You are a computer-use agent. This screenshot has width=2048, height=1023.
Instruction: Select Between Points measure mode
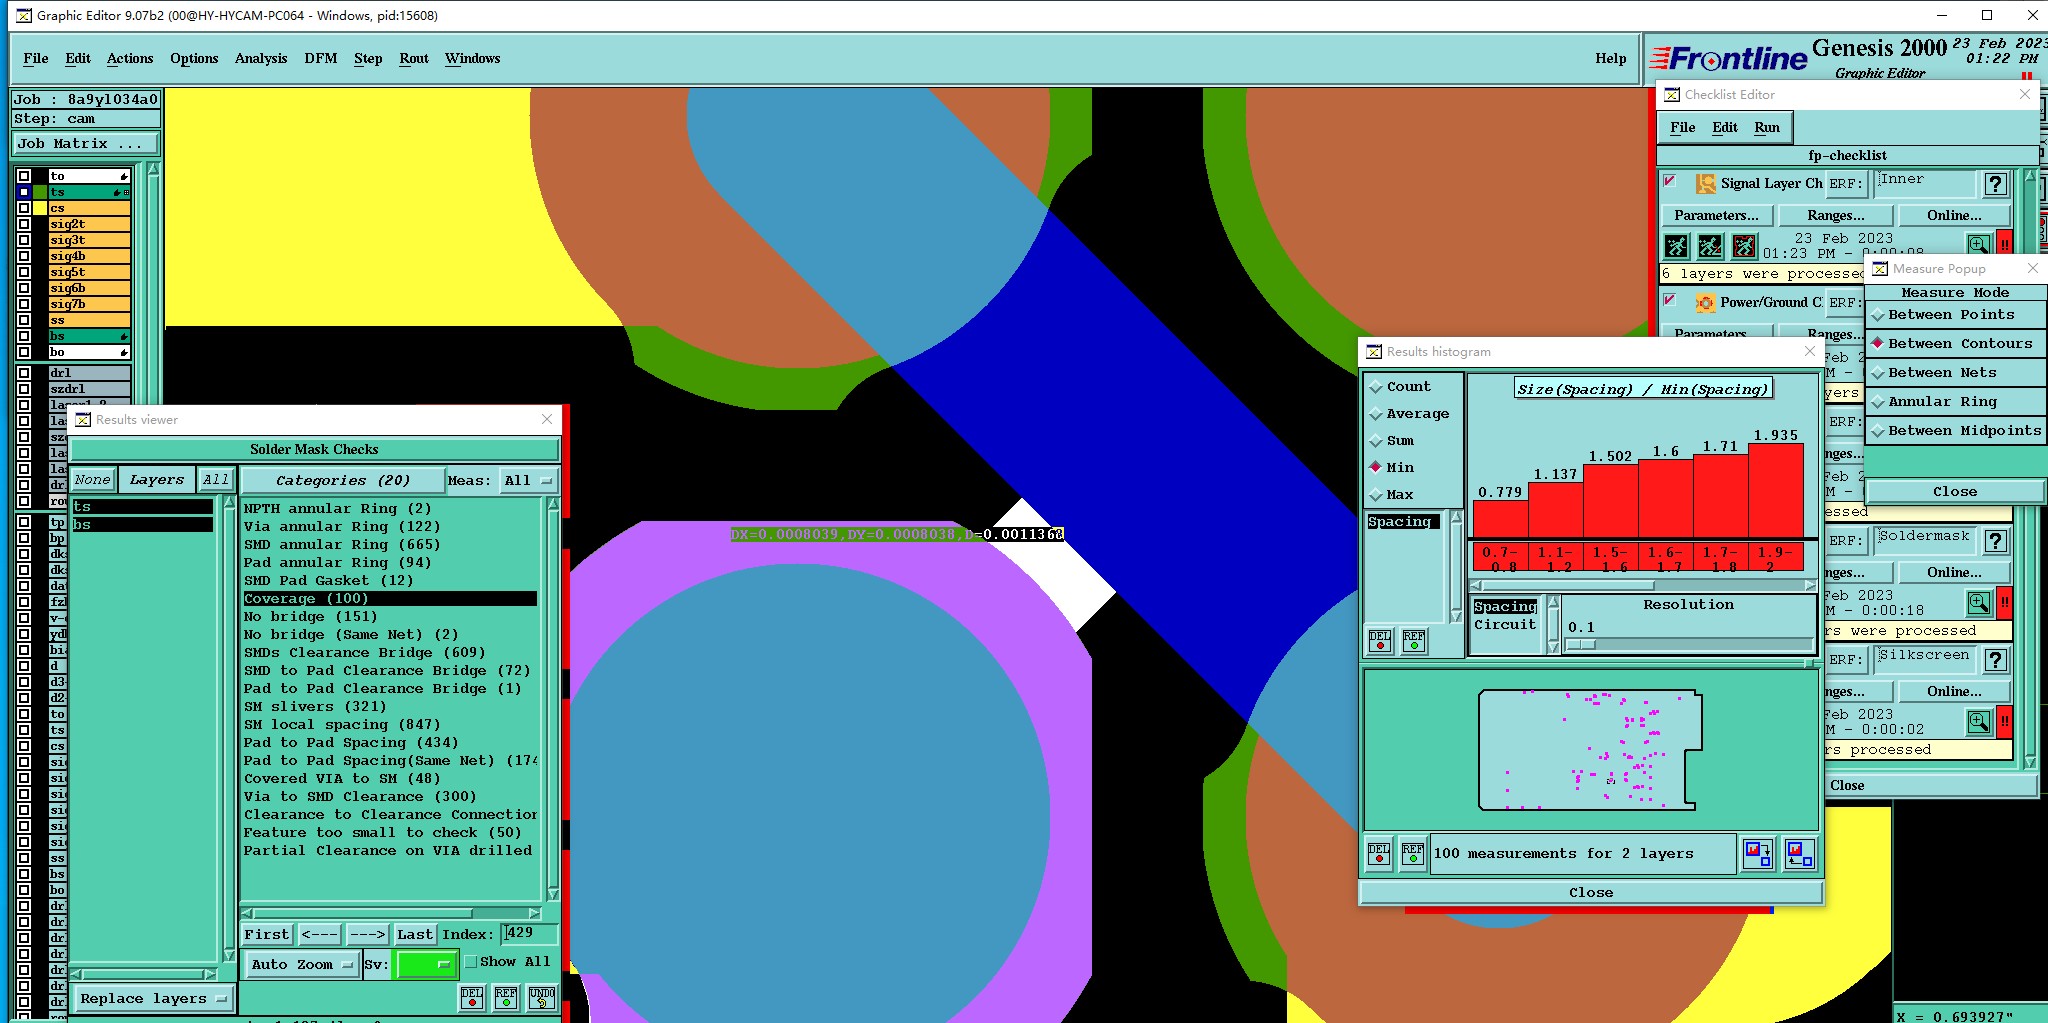pos(1955,315)
